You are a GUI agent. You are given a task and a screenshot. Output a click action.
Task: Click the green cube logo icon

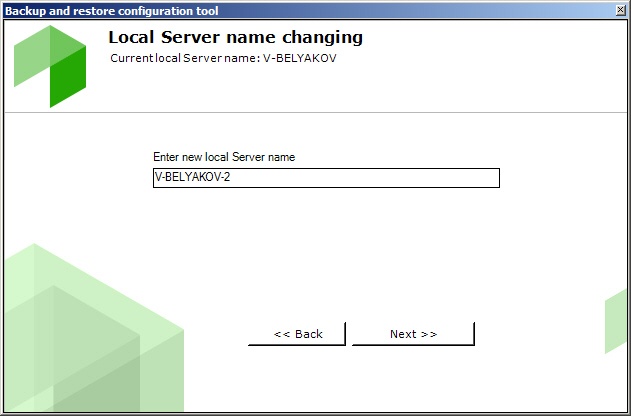pyautogui.click(x=50, y=66)
